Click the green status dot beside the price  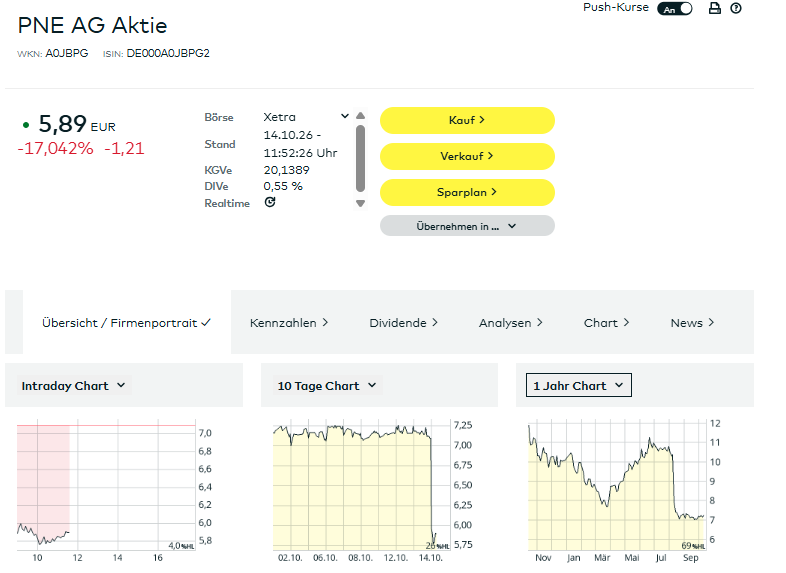click(26, 125)
